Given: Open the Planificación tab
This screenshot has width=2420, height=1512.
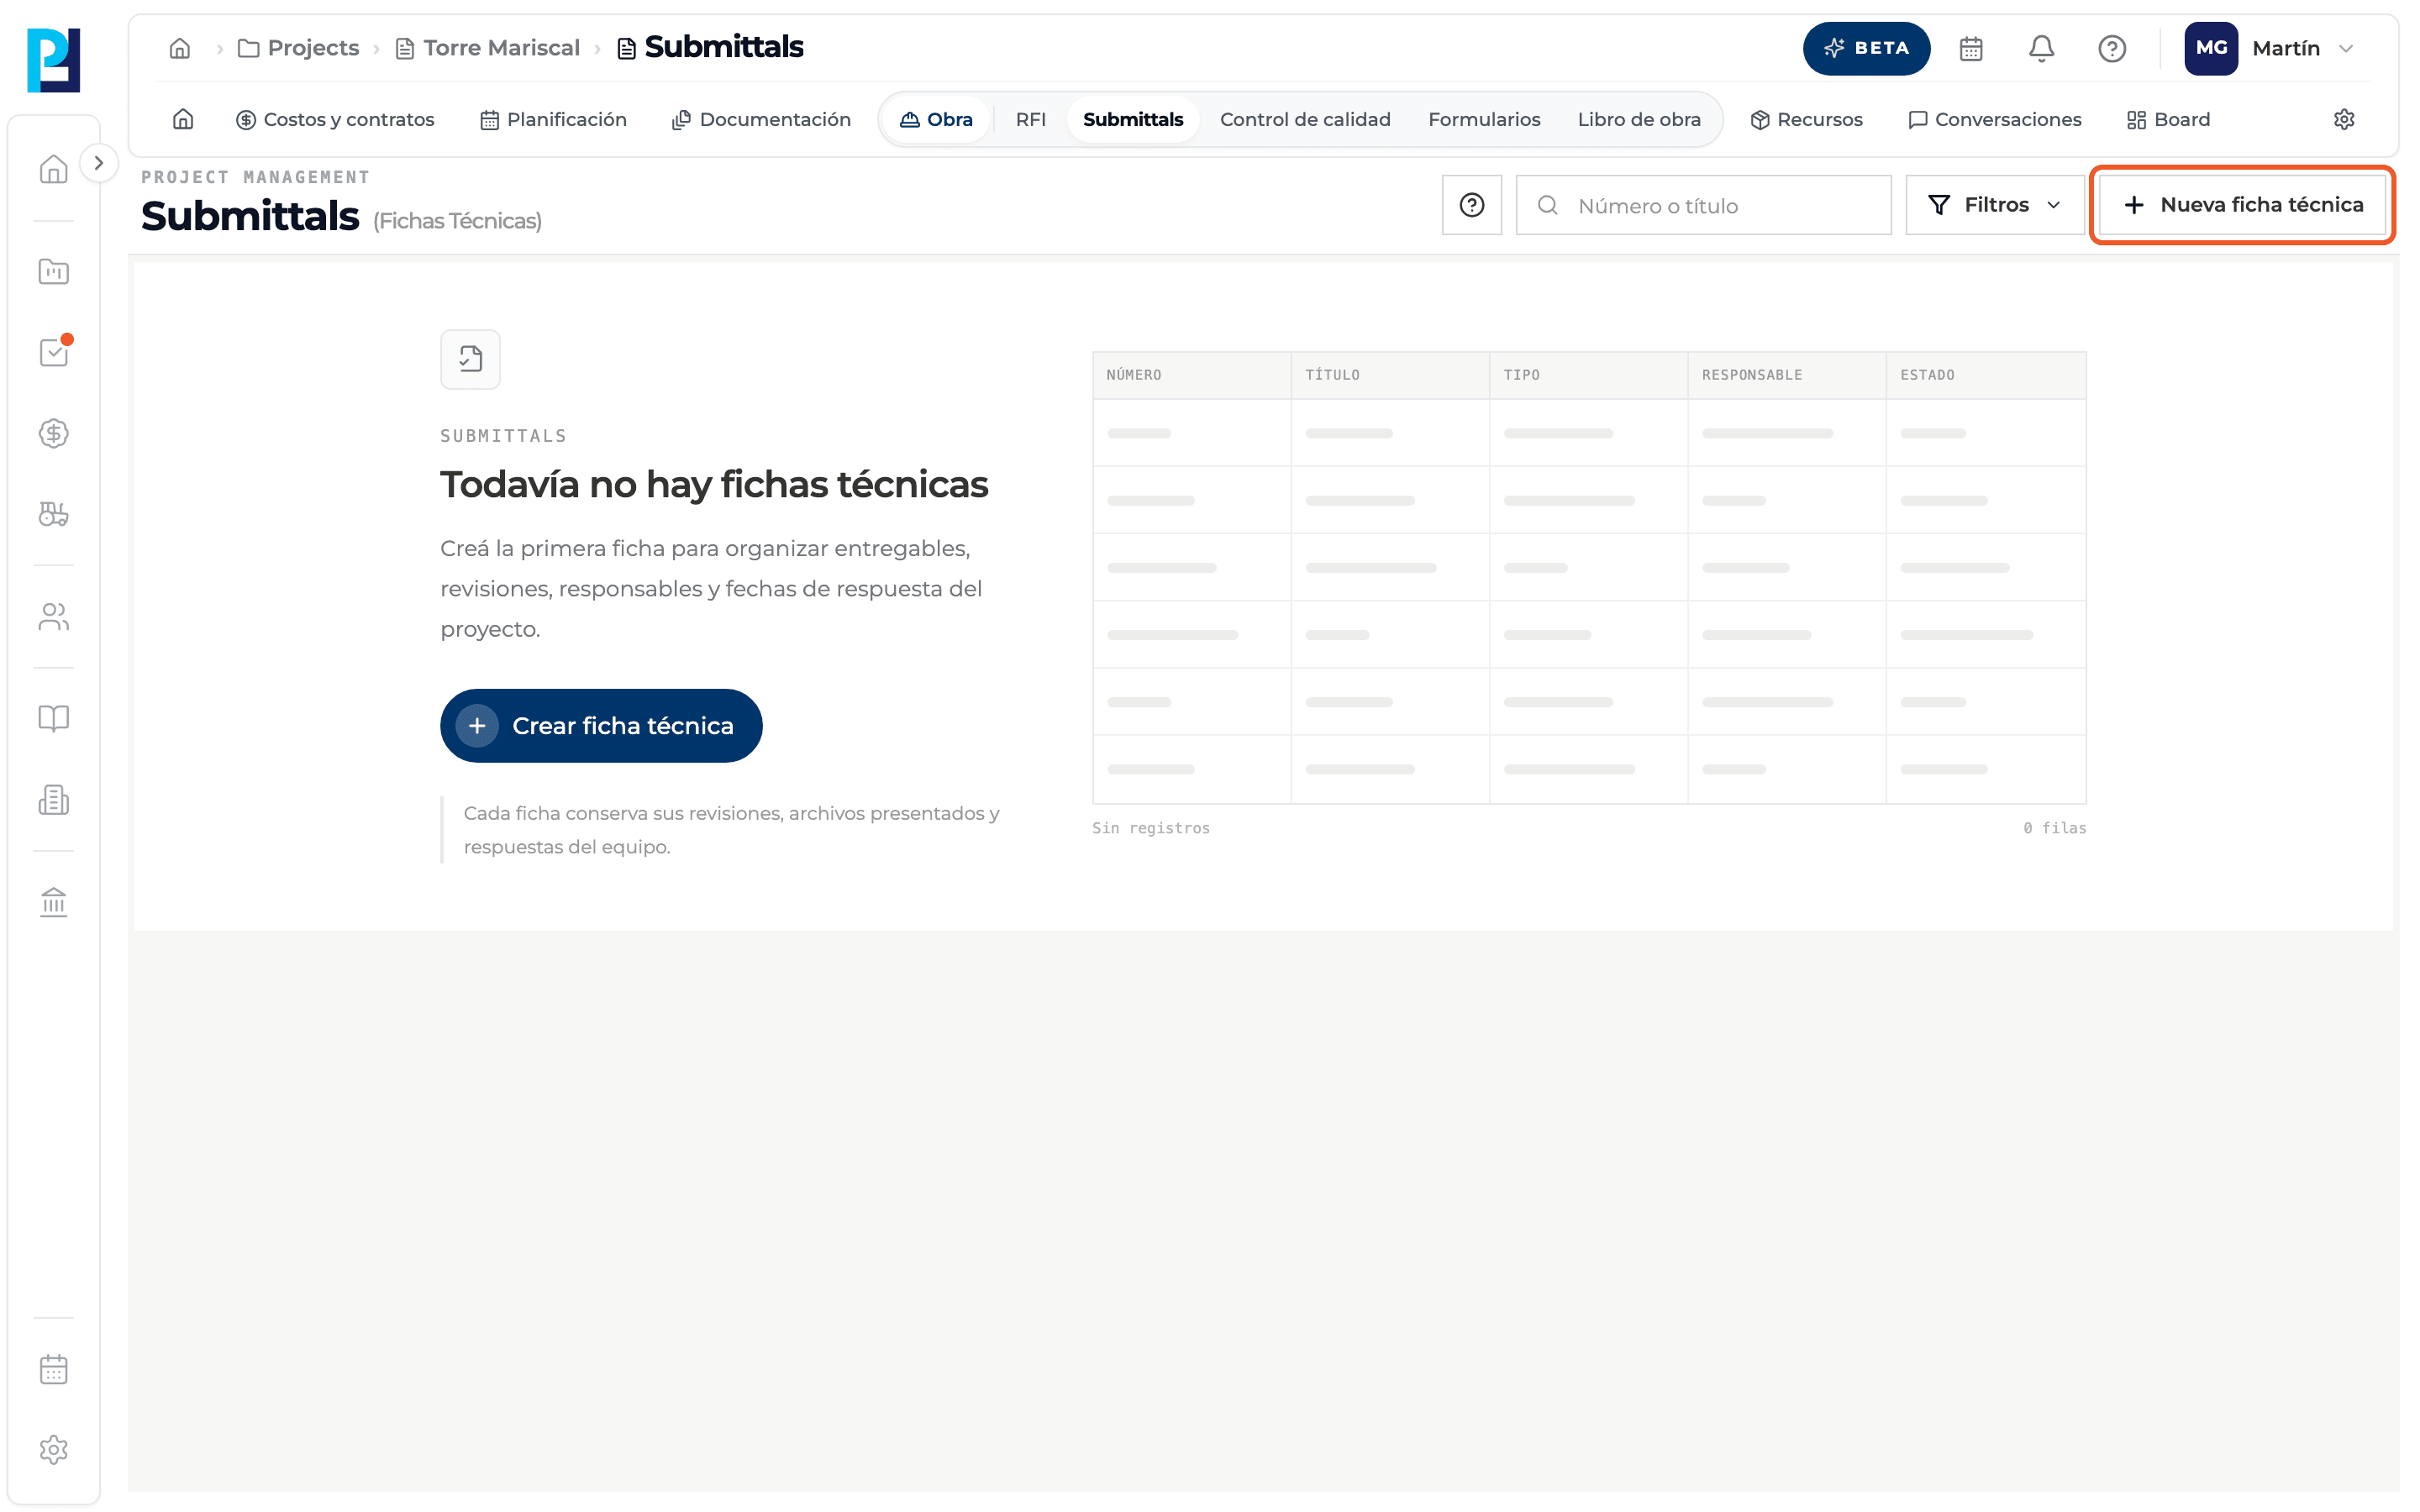Looking at the screenshot, I should click(x=553, y=119).
